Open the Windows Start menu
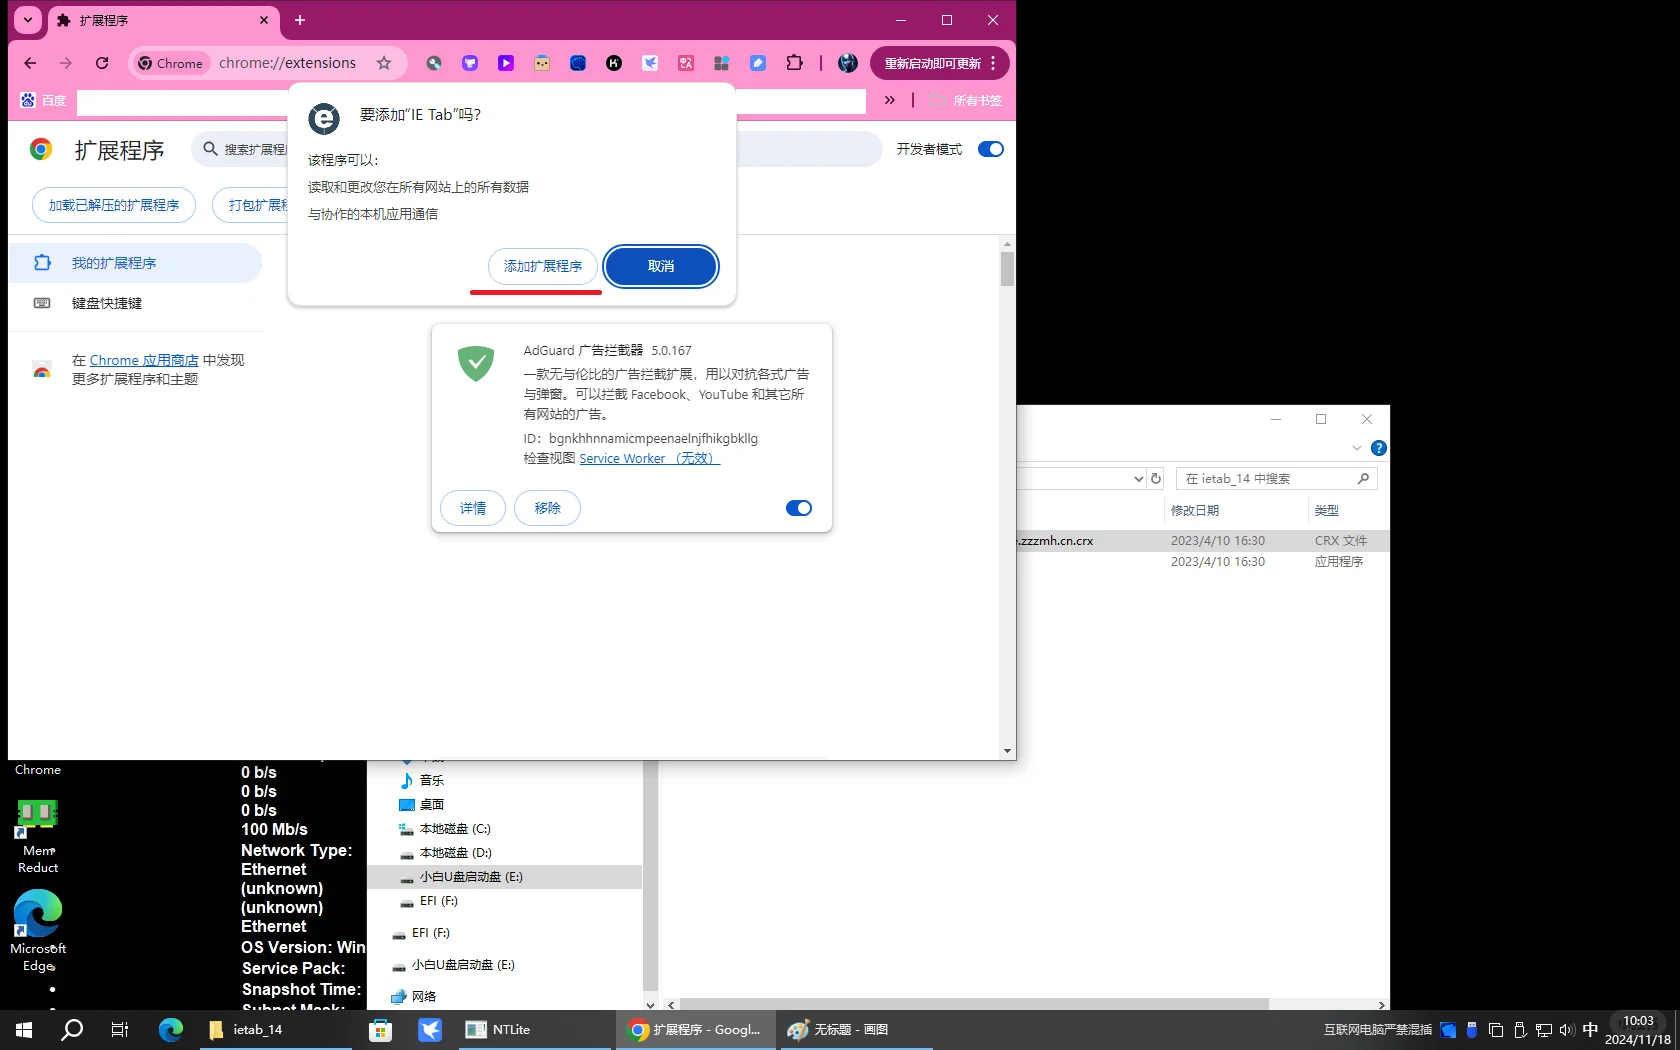Viewport: 1680px width, 1050px height. [24, 1029]
